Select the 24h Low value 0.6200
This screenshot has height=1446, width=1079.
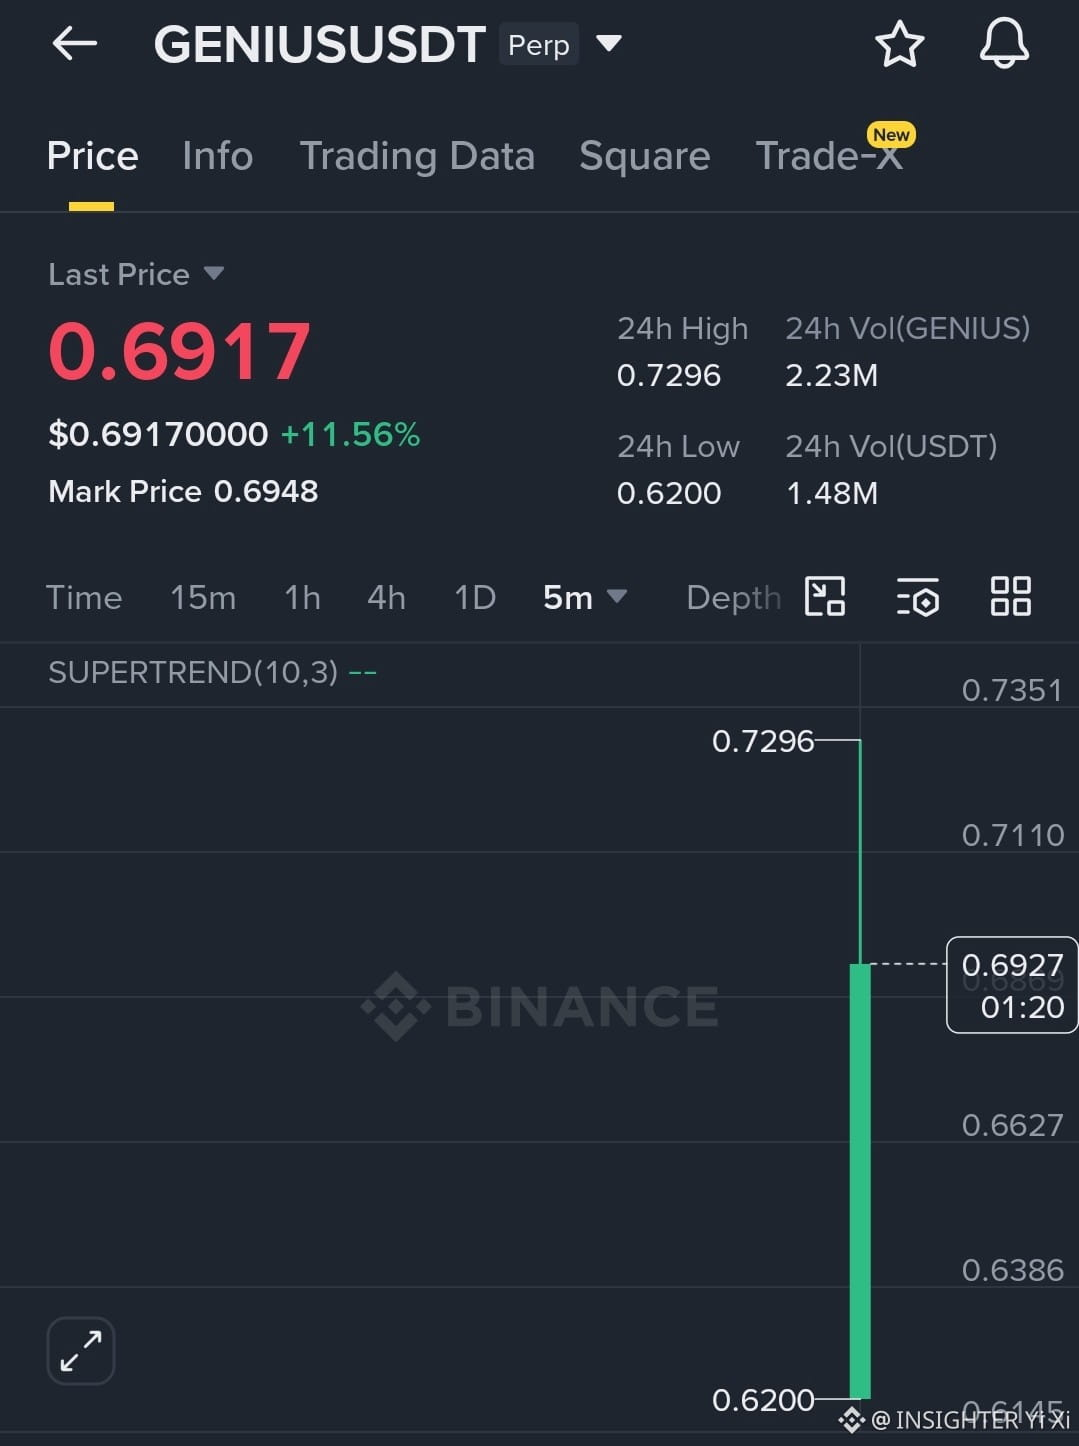tap(668, 493)
